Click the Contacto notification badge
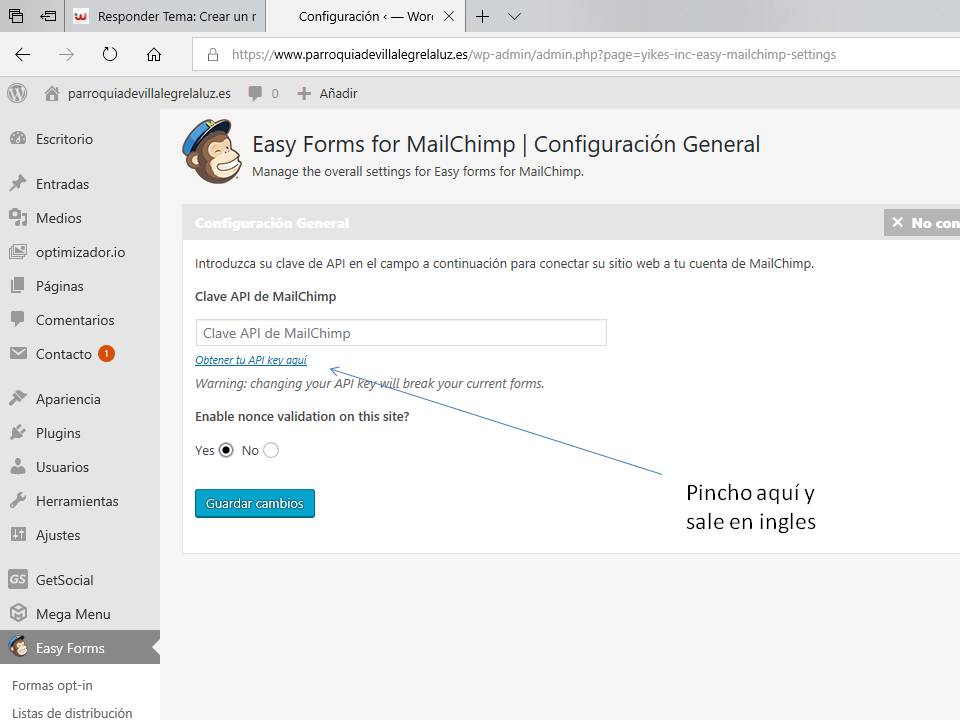960x720 pixels. point(107,353)
